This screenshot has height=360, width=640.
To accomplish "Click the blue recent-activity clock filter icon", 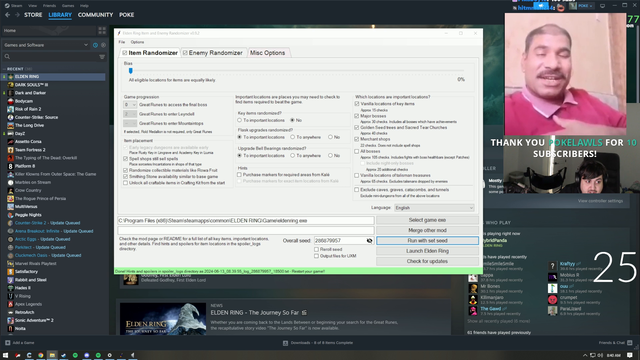I will (95, 45).
